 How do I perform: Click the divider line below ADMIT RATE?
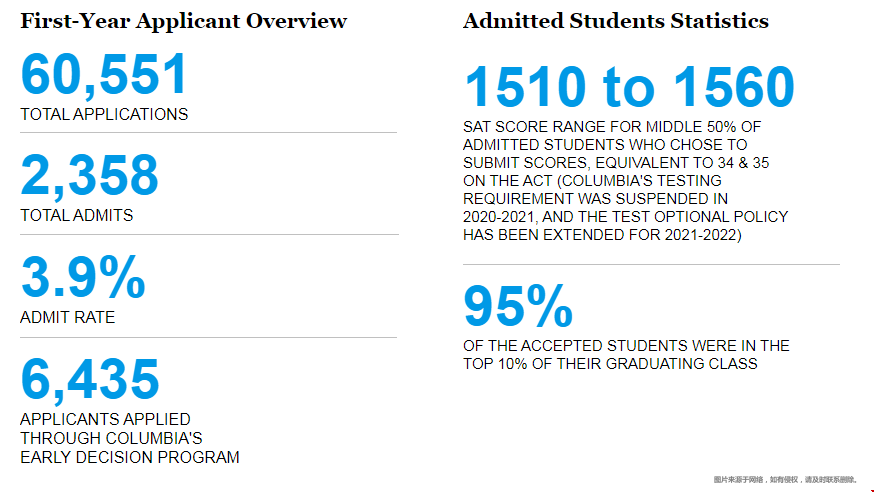pyautogui.click(x=208, y=337)
